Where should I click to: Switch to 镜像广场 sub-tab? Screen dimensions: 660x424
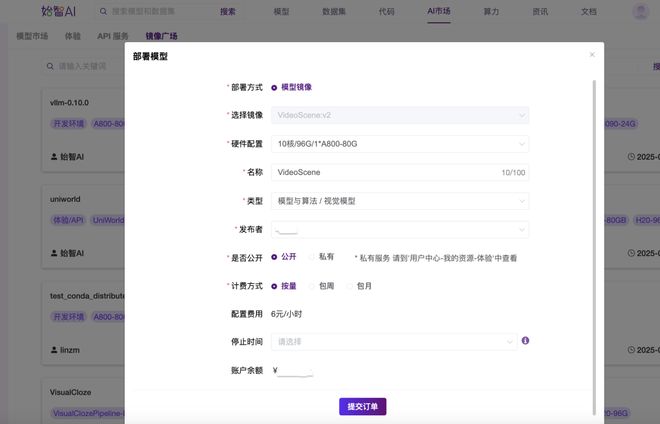click(x=162, y=36)
